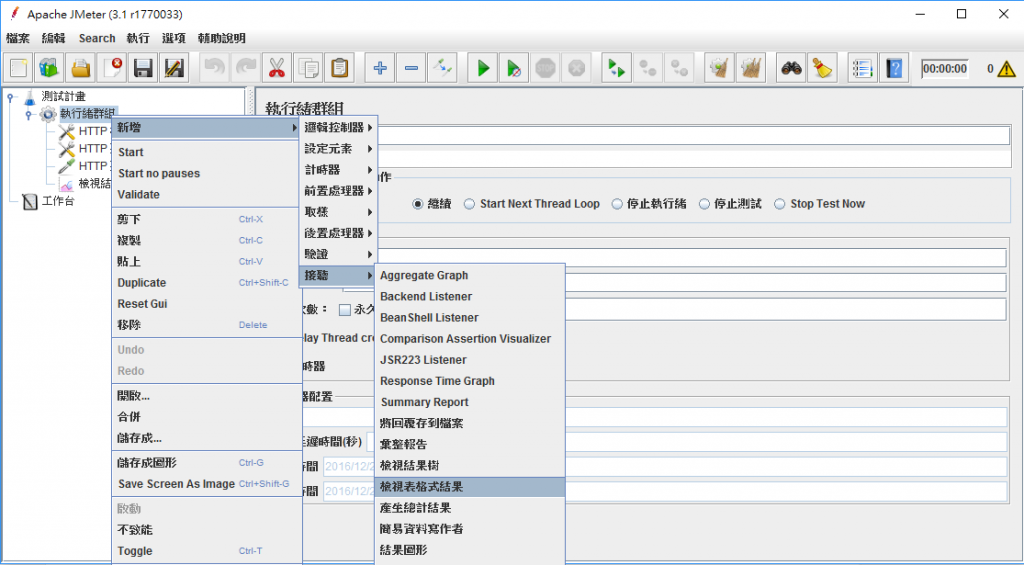Click the warning triangle error indicator
The image size is (1024, 565).
pyautogui.click(x=1006, y=68)
